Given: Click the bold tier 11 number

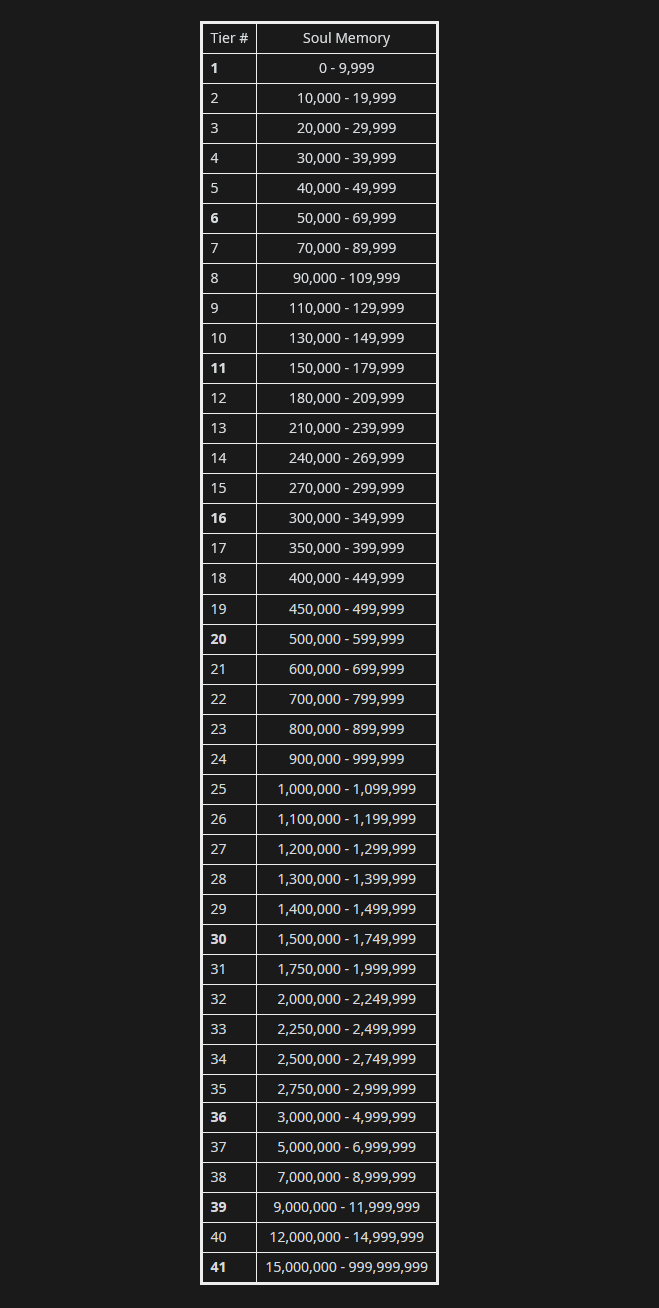Looking at the screenshot, I should (218, 368).
